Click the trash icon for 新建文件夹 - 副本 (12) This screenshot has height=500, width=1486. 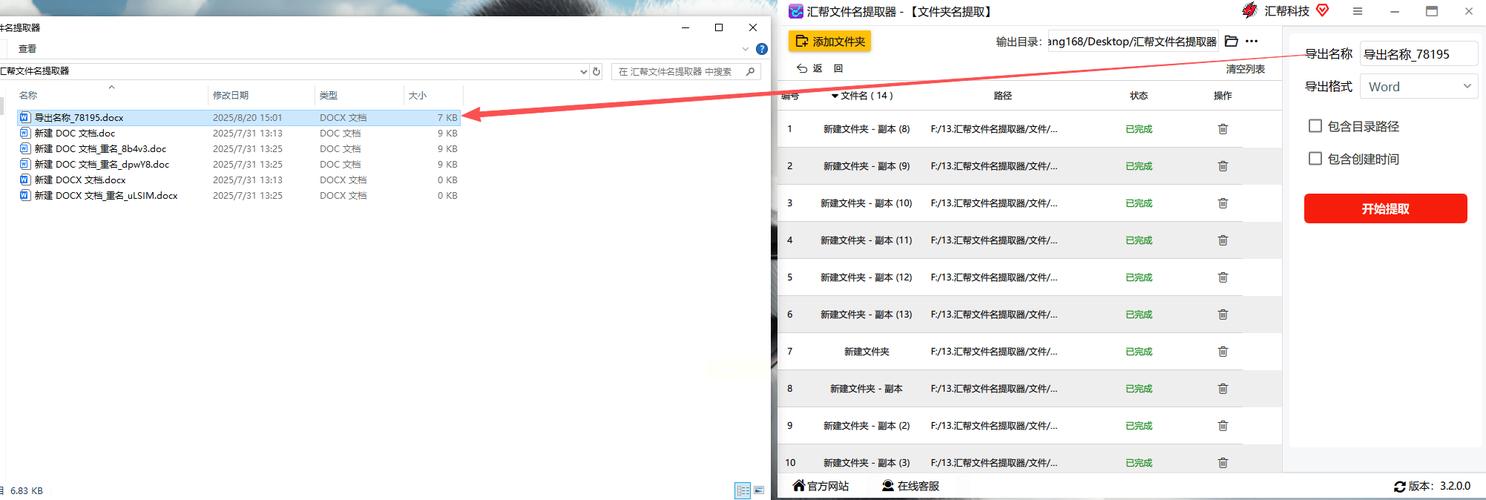1222,277
